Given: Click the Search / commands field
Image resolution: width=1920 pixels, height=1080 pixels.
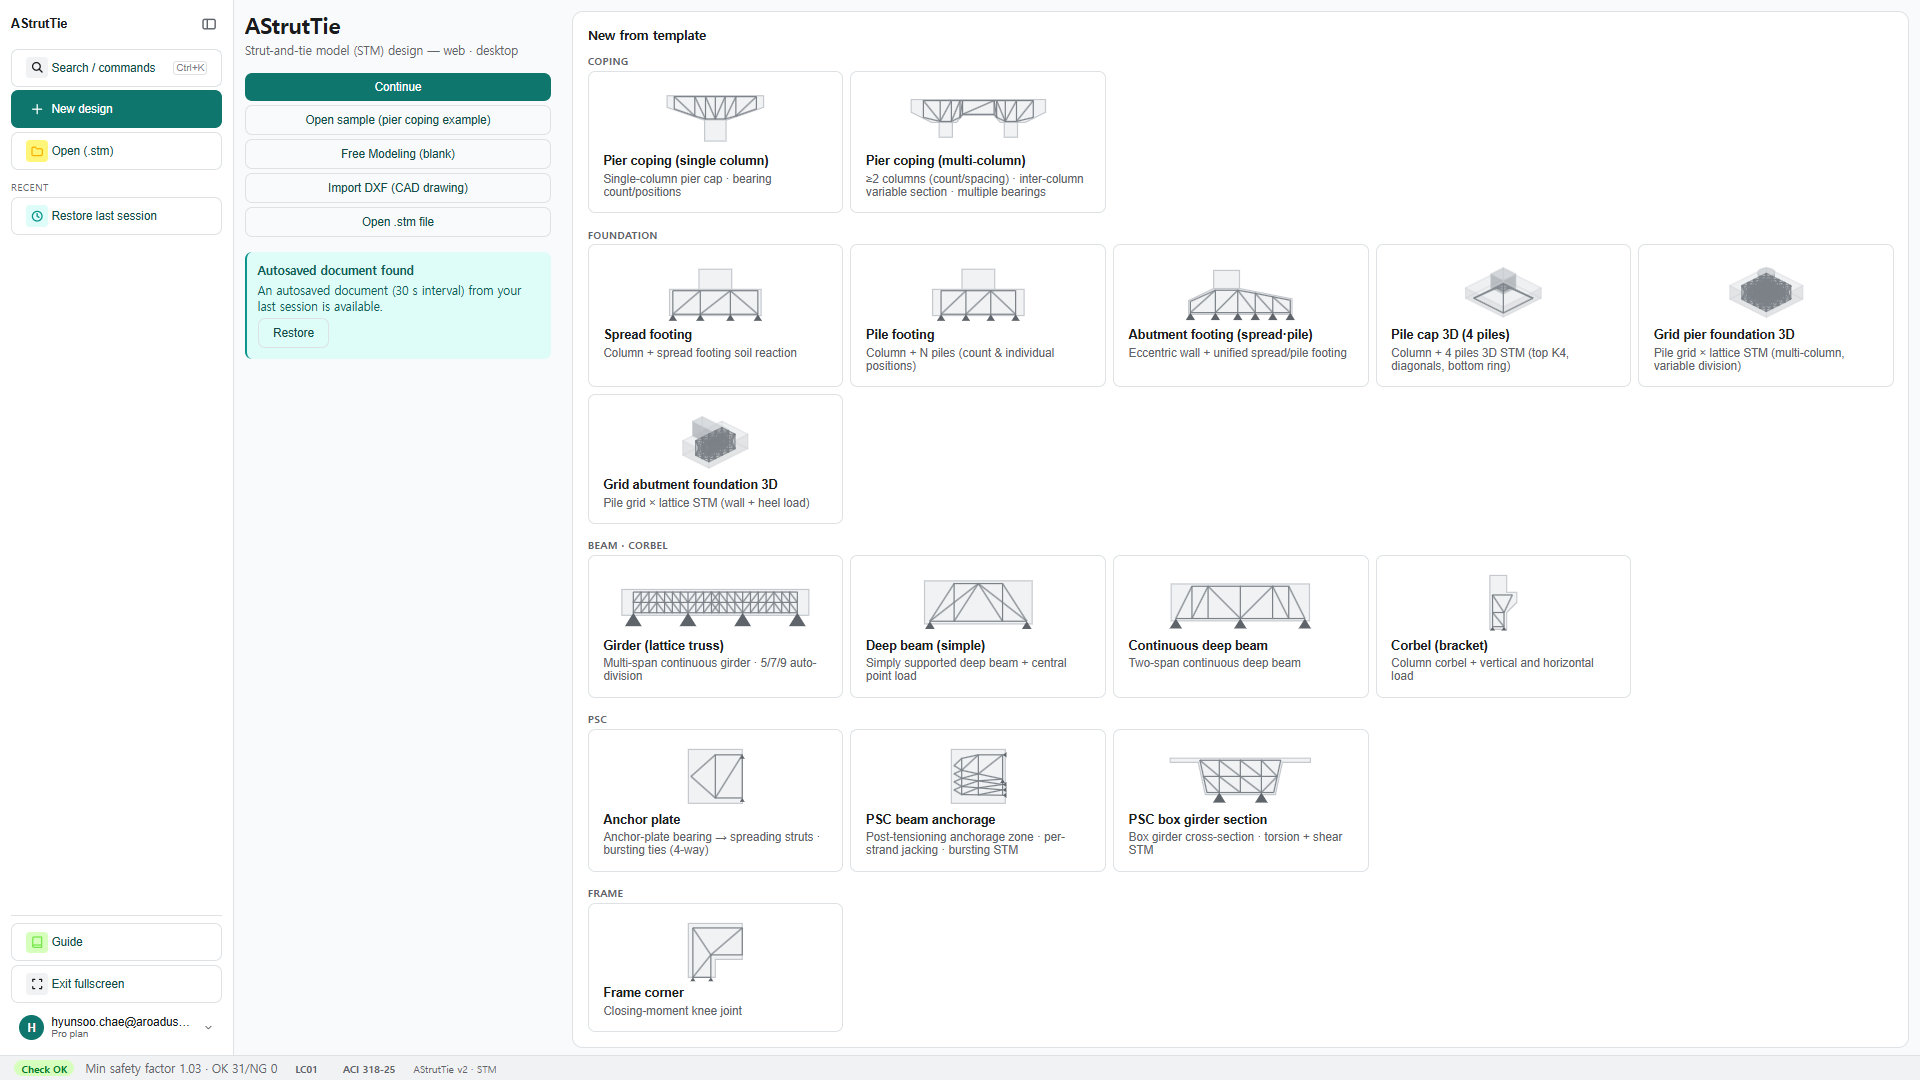Looking at the screenshot, I should tap(116, 68).
